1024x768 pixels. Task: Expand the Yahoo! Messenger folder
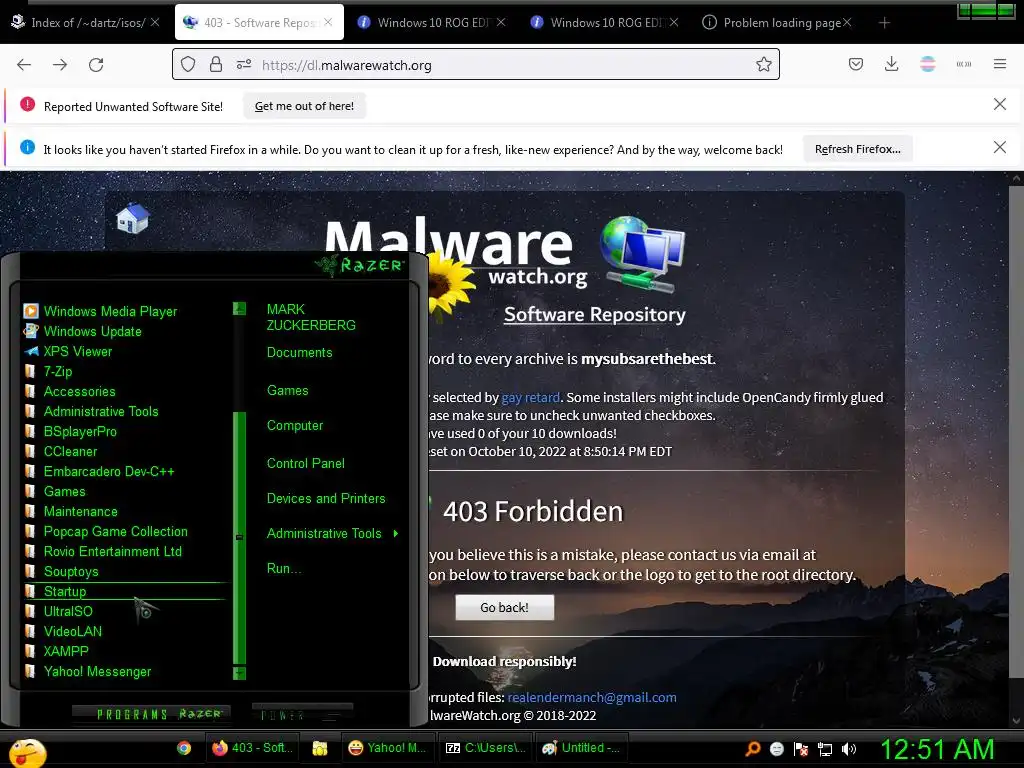click(x=97, y=671)
